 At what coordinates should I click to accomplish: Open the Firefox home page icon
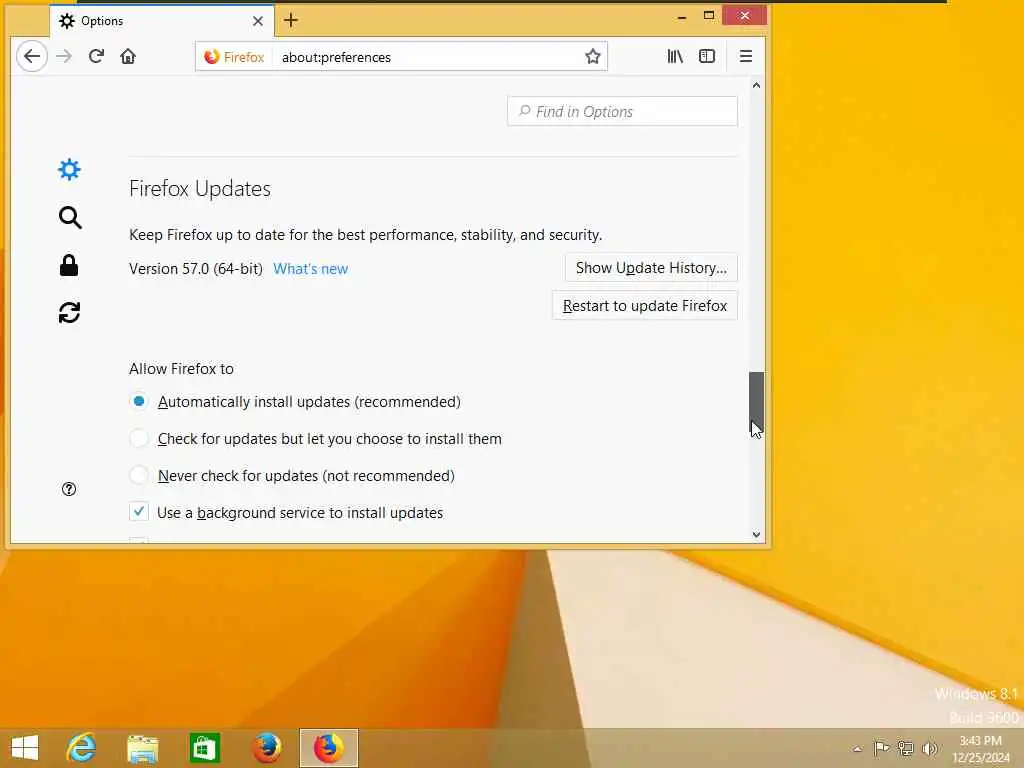[x=128, y=56]
